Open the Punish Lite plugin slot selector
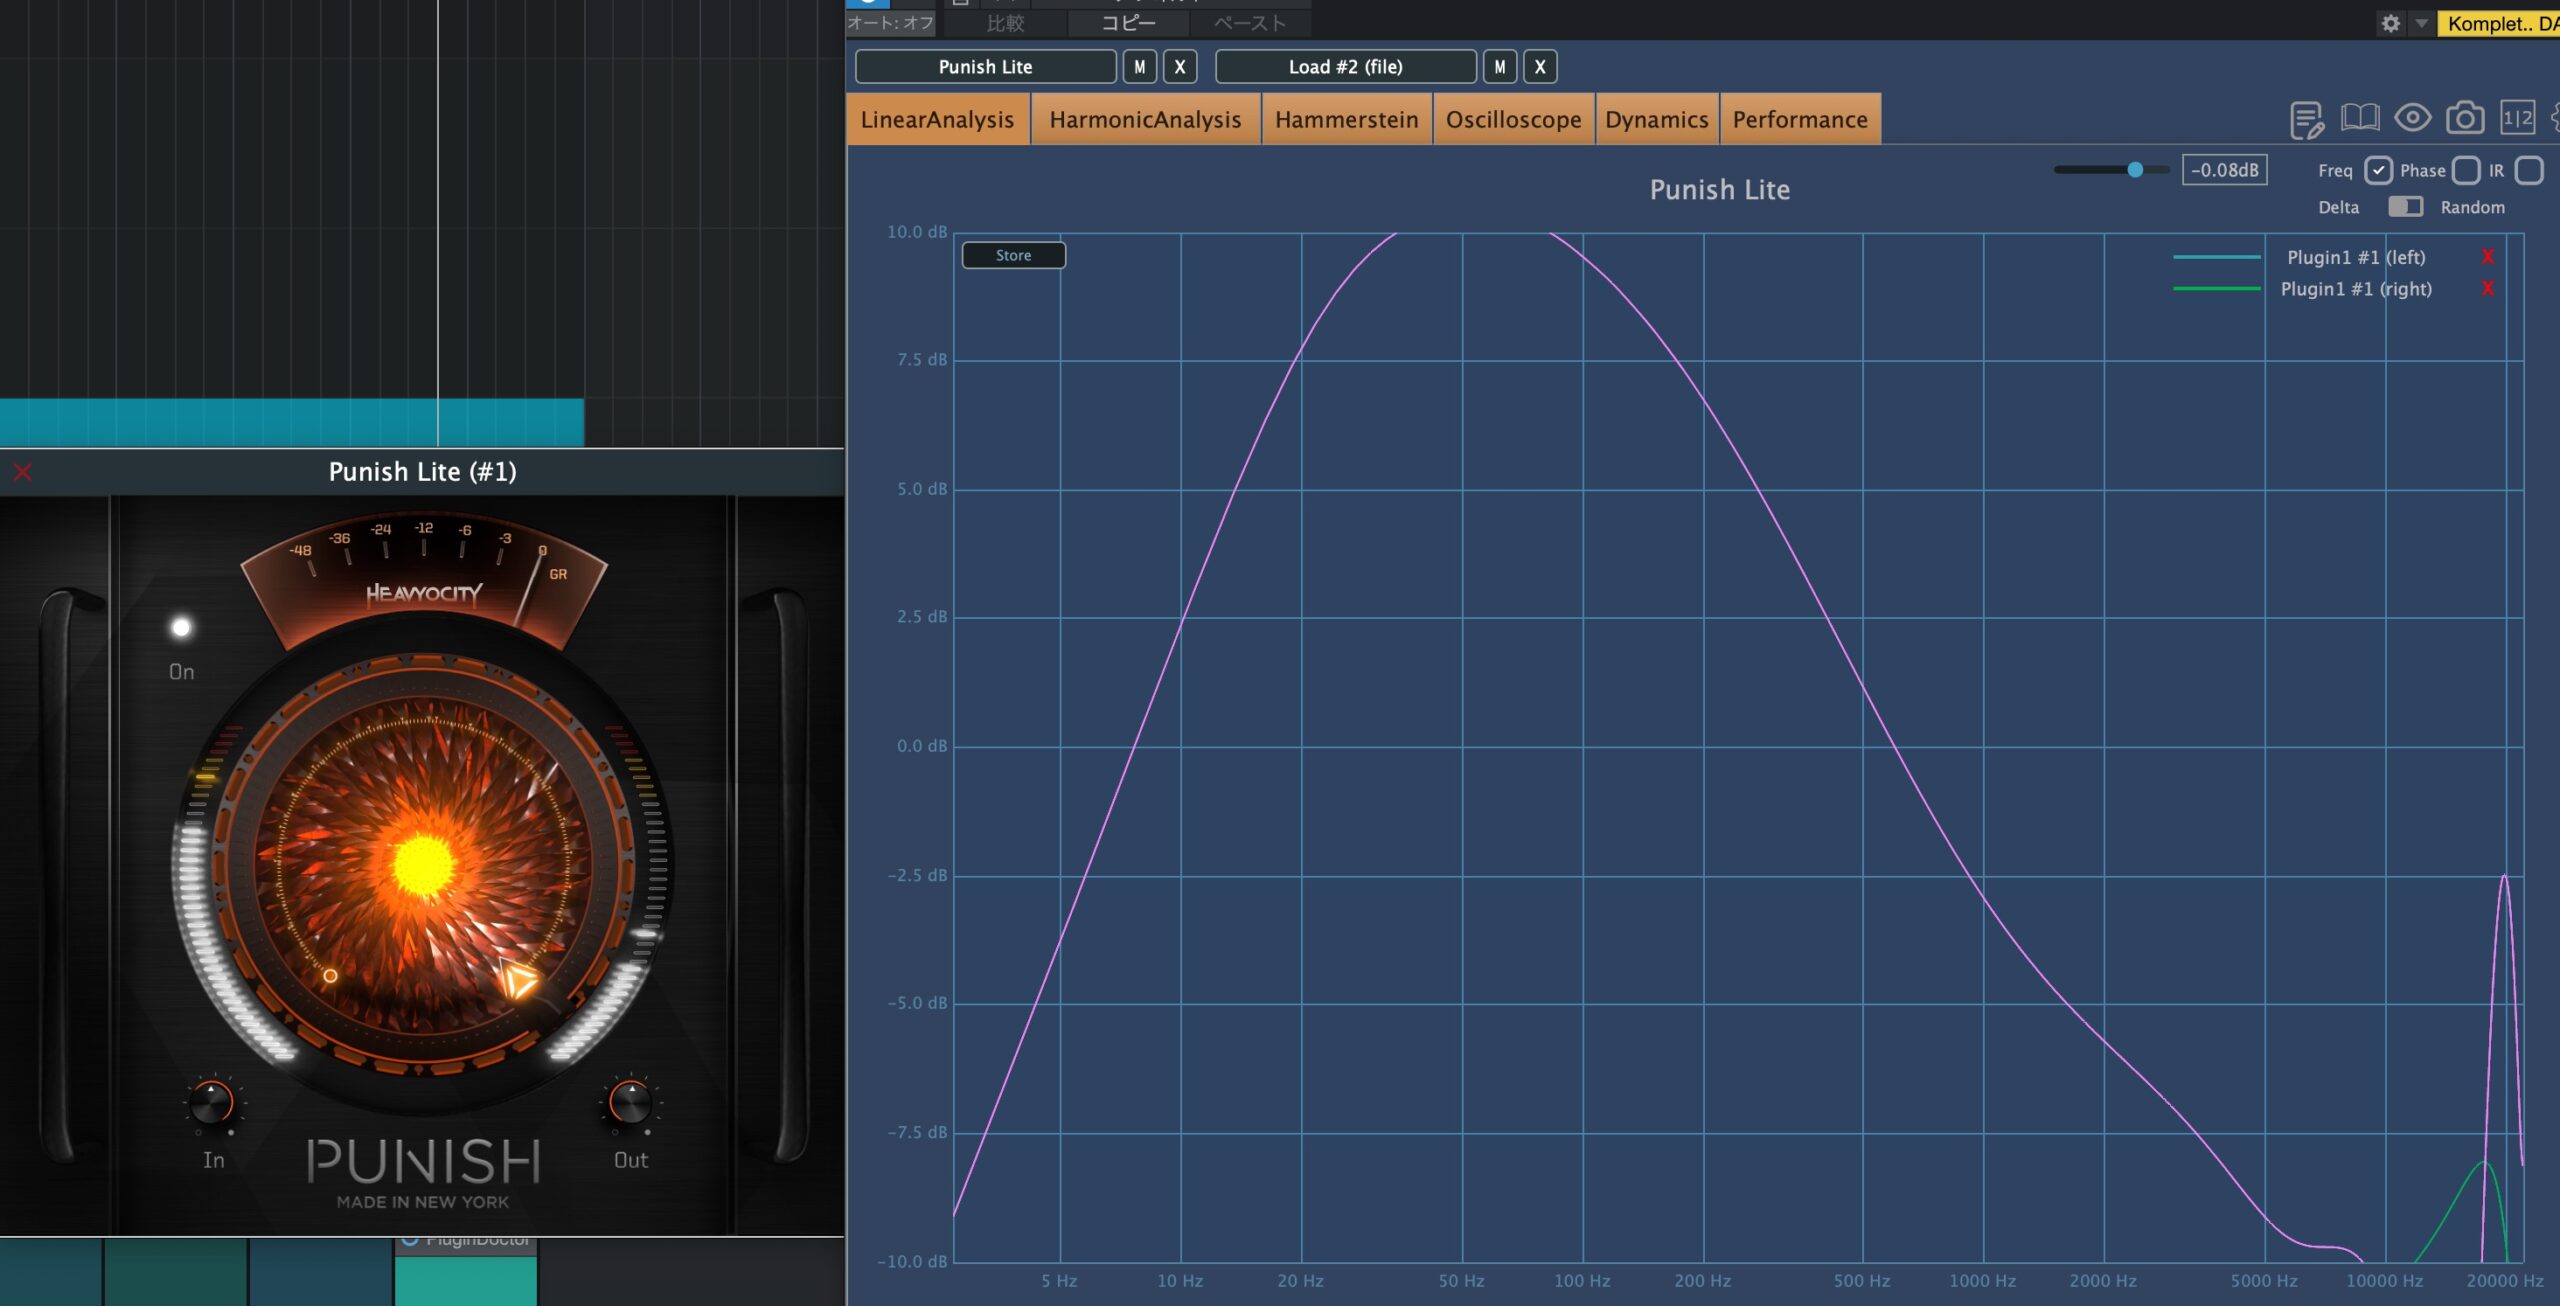 click(985, 67)
